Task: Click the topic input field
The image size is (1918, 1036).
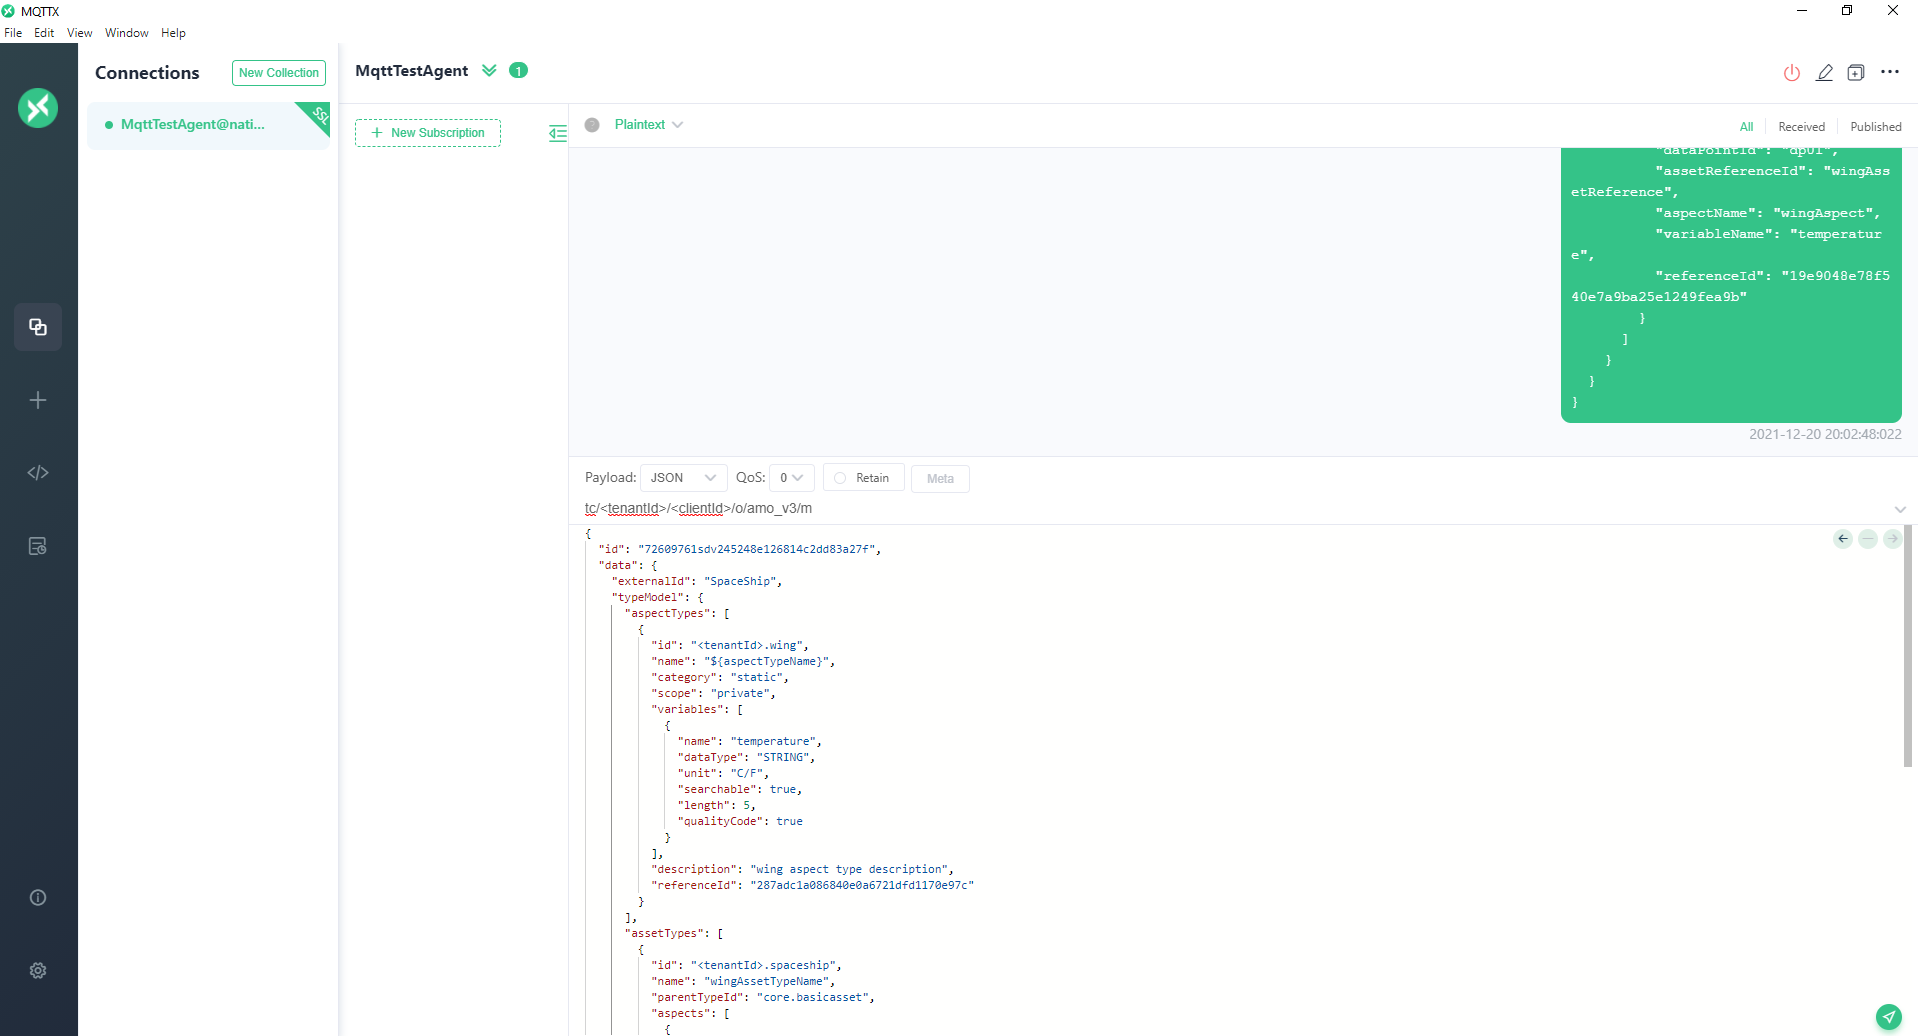Action: point(1236,509)
